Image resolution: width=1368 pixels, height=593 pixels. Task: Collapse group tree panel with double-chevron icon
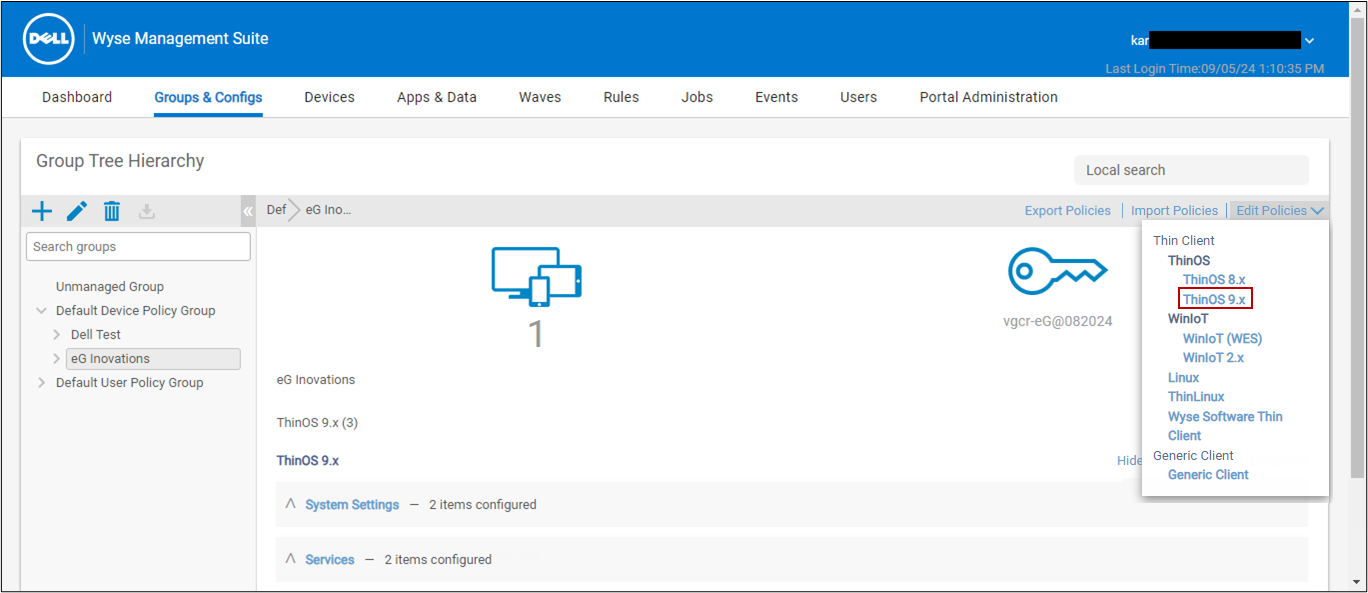click(x=248, y=211)
